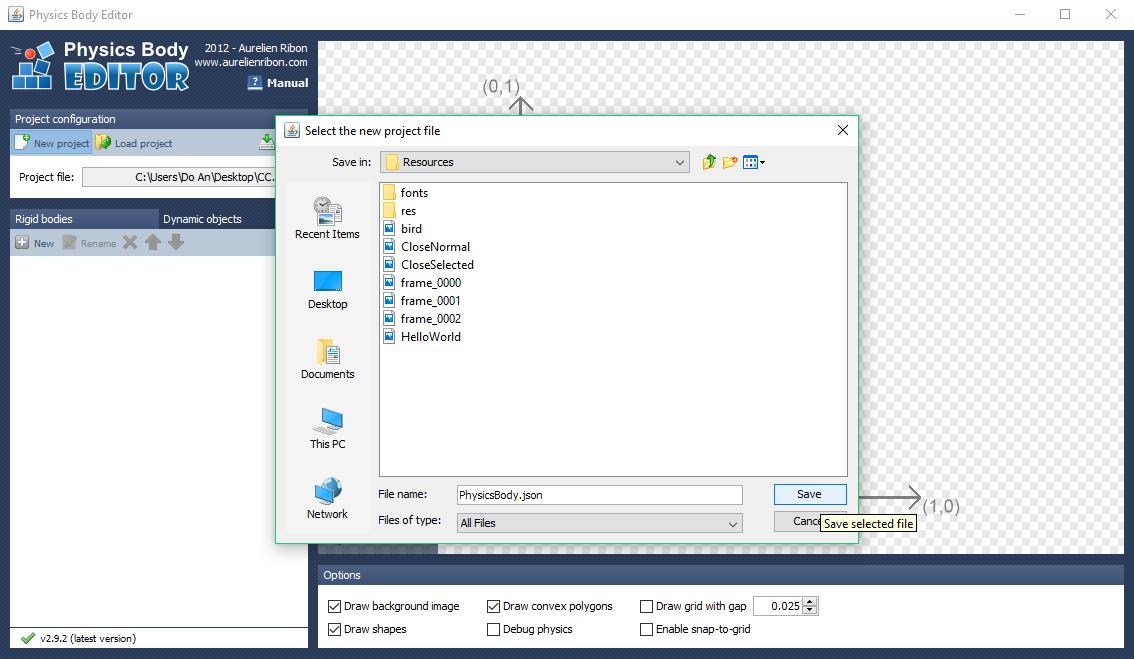Open Documents location in sidebar
Image resolution: width=1134 pixels, height=659 pixels.
coord(327,359)
